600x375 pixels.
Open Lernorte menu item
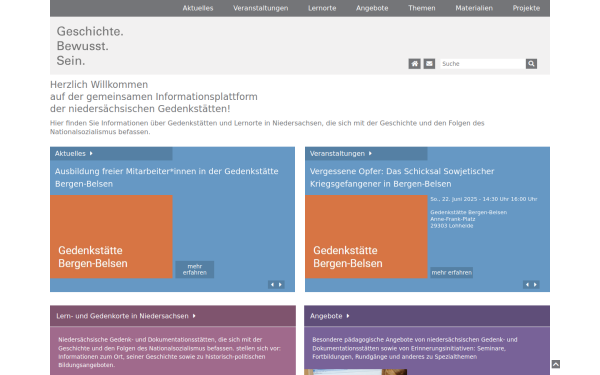click(x=322, y=8)
